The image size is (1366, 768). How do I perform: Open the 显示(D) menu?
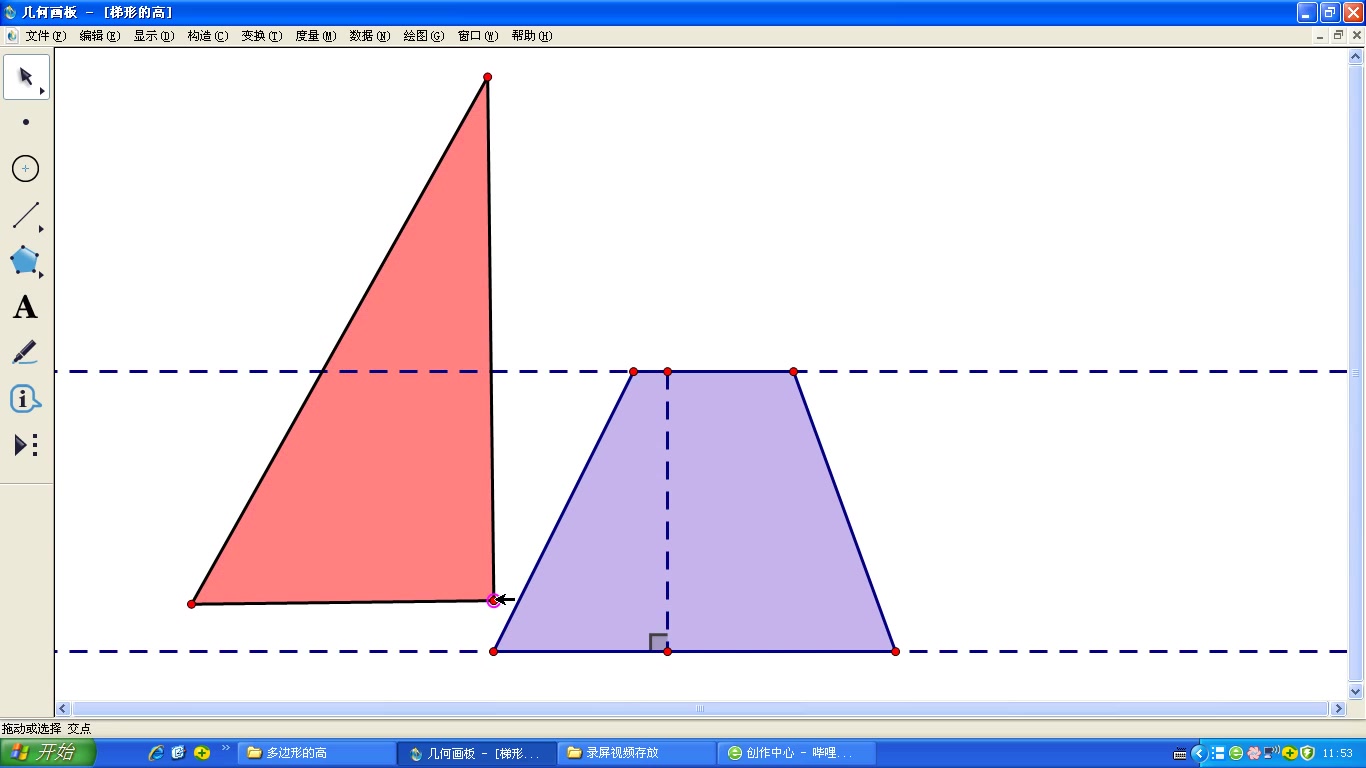[x=154, y=36]
